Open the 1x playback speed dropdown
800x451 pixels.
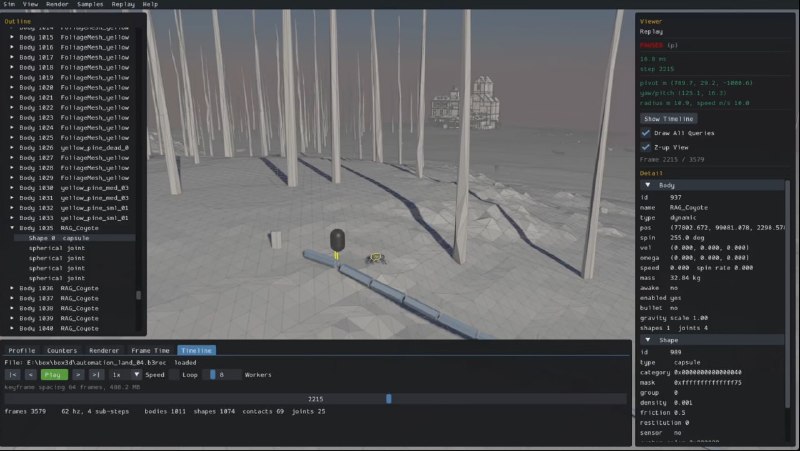pos(126,374)
